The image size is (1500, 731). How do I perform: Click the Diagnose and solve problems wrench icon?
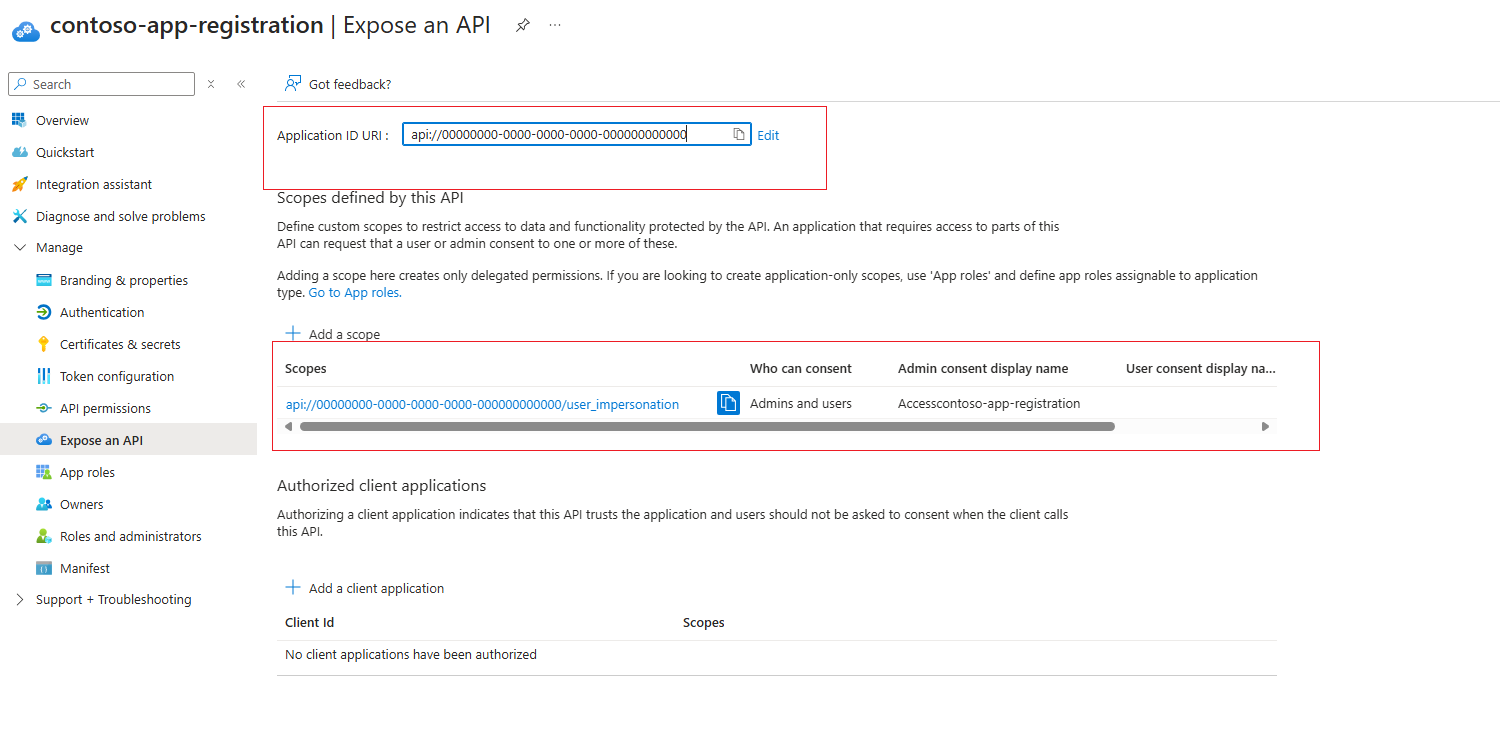coord(18,216)
